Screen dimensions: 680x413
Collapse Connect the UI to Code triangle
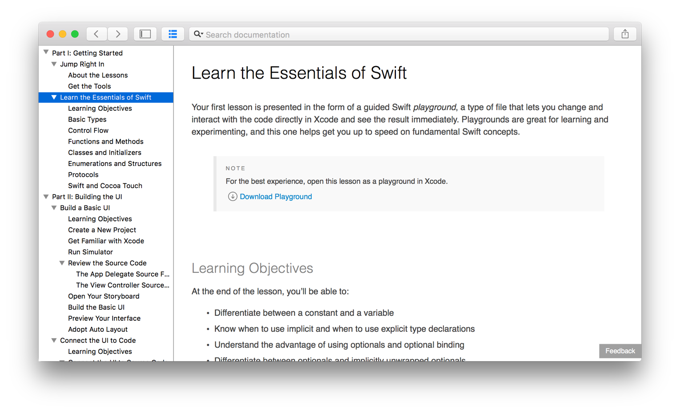(x=54, y=340)
